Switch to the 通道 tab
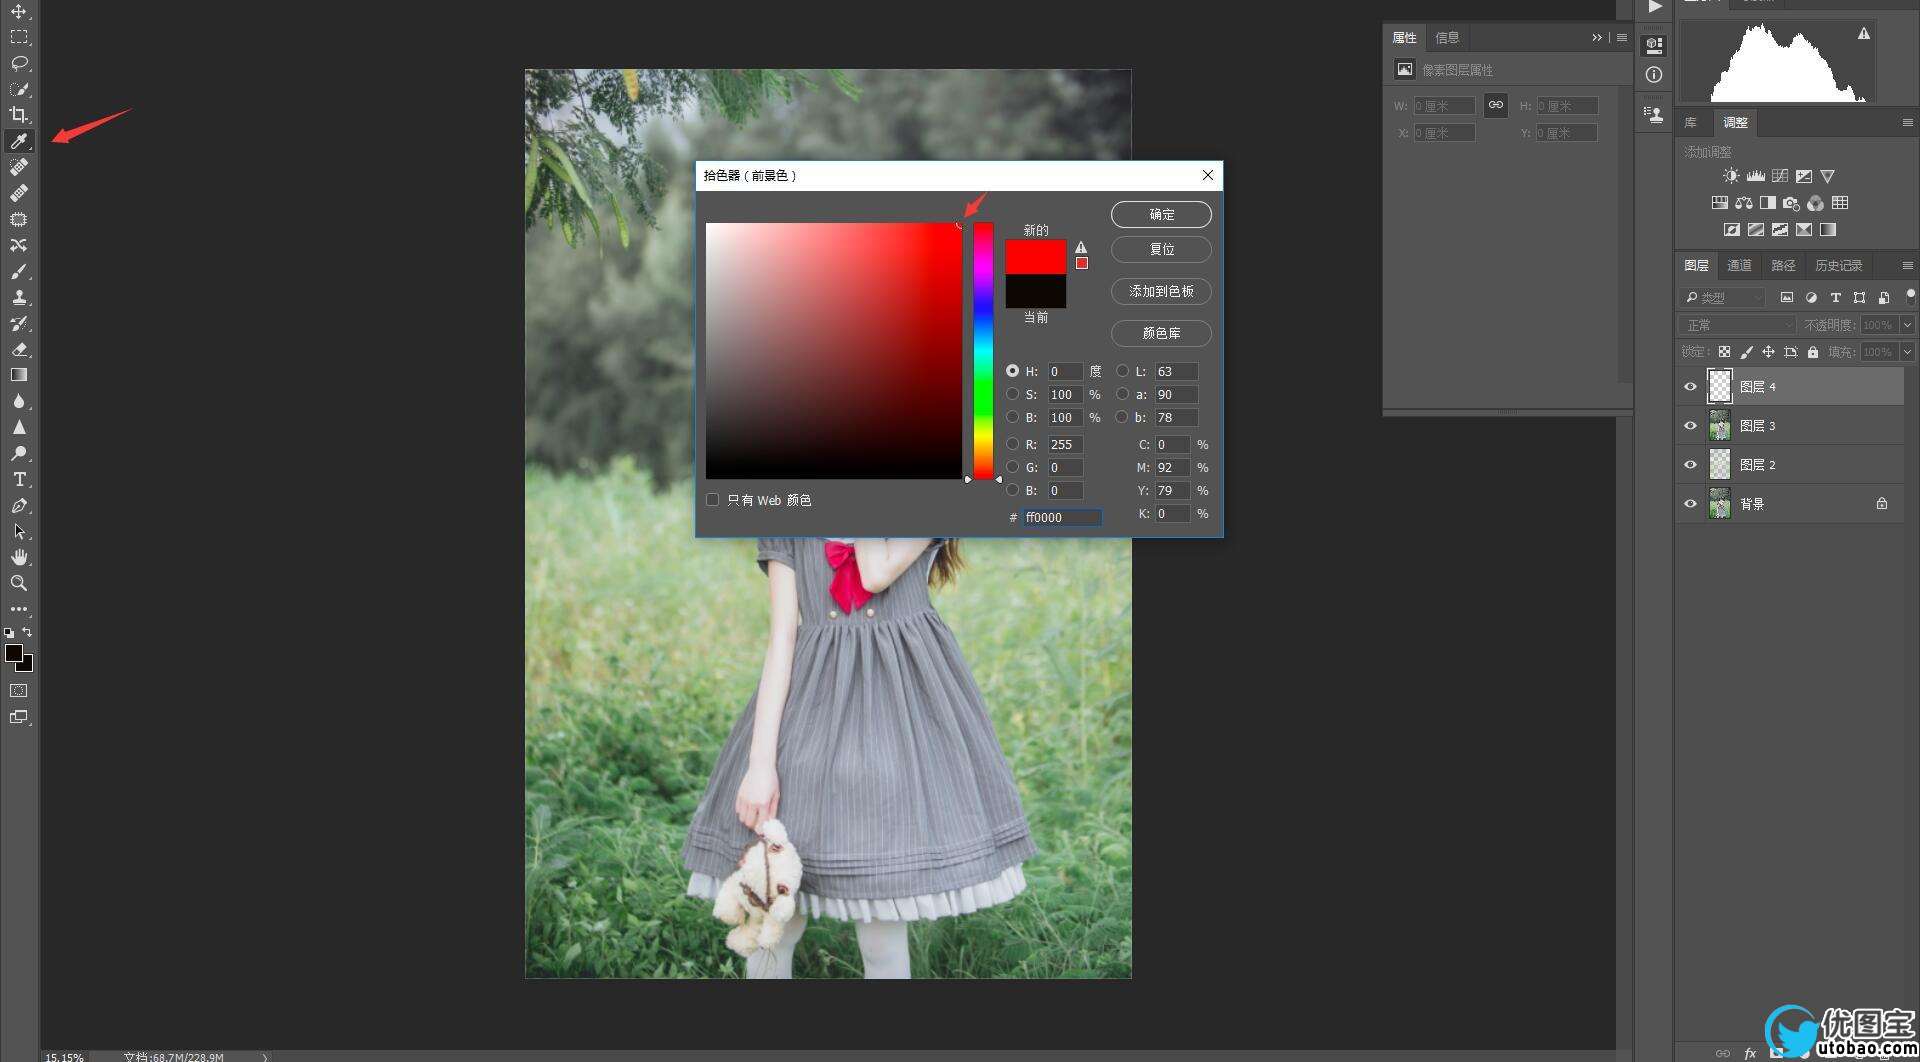This screenshot has height=1062, width=1920. coord(1739,265)
